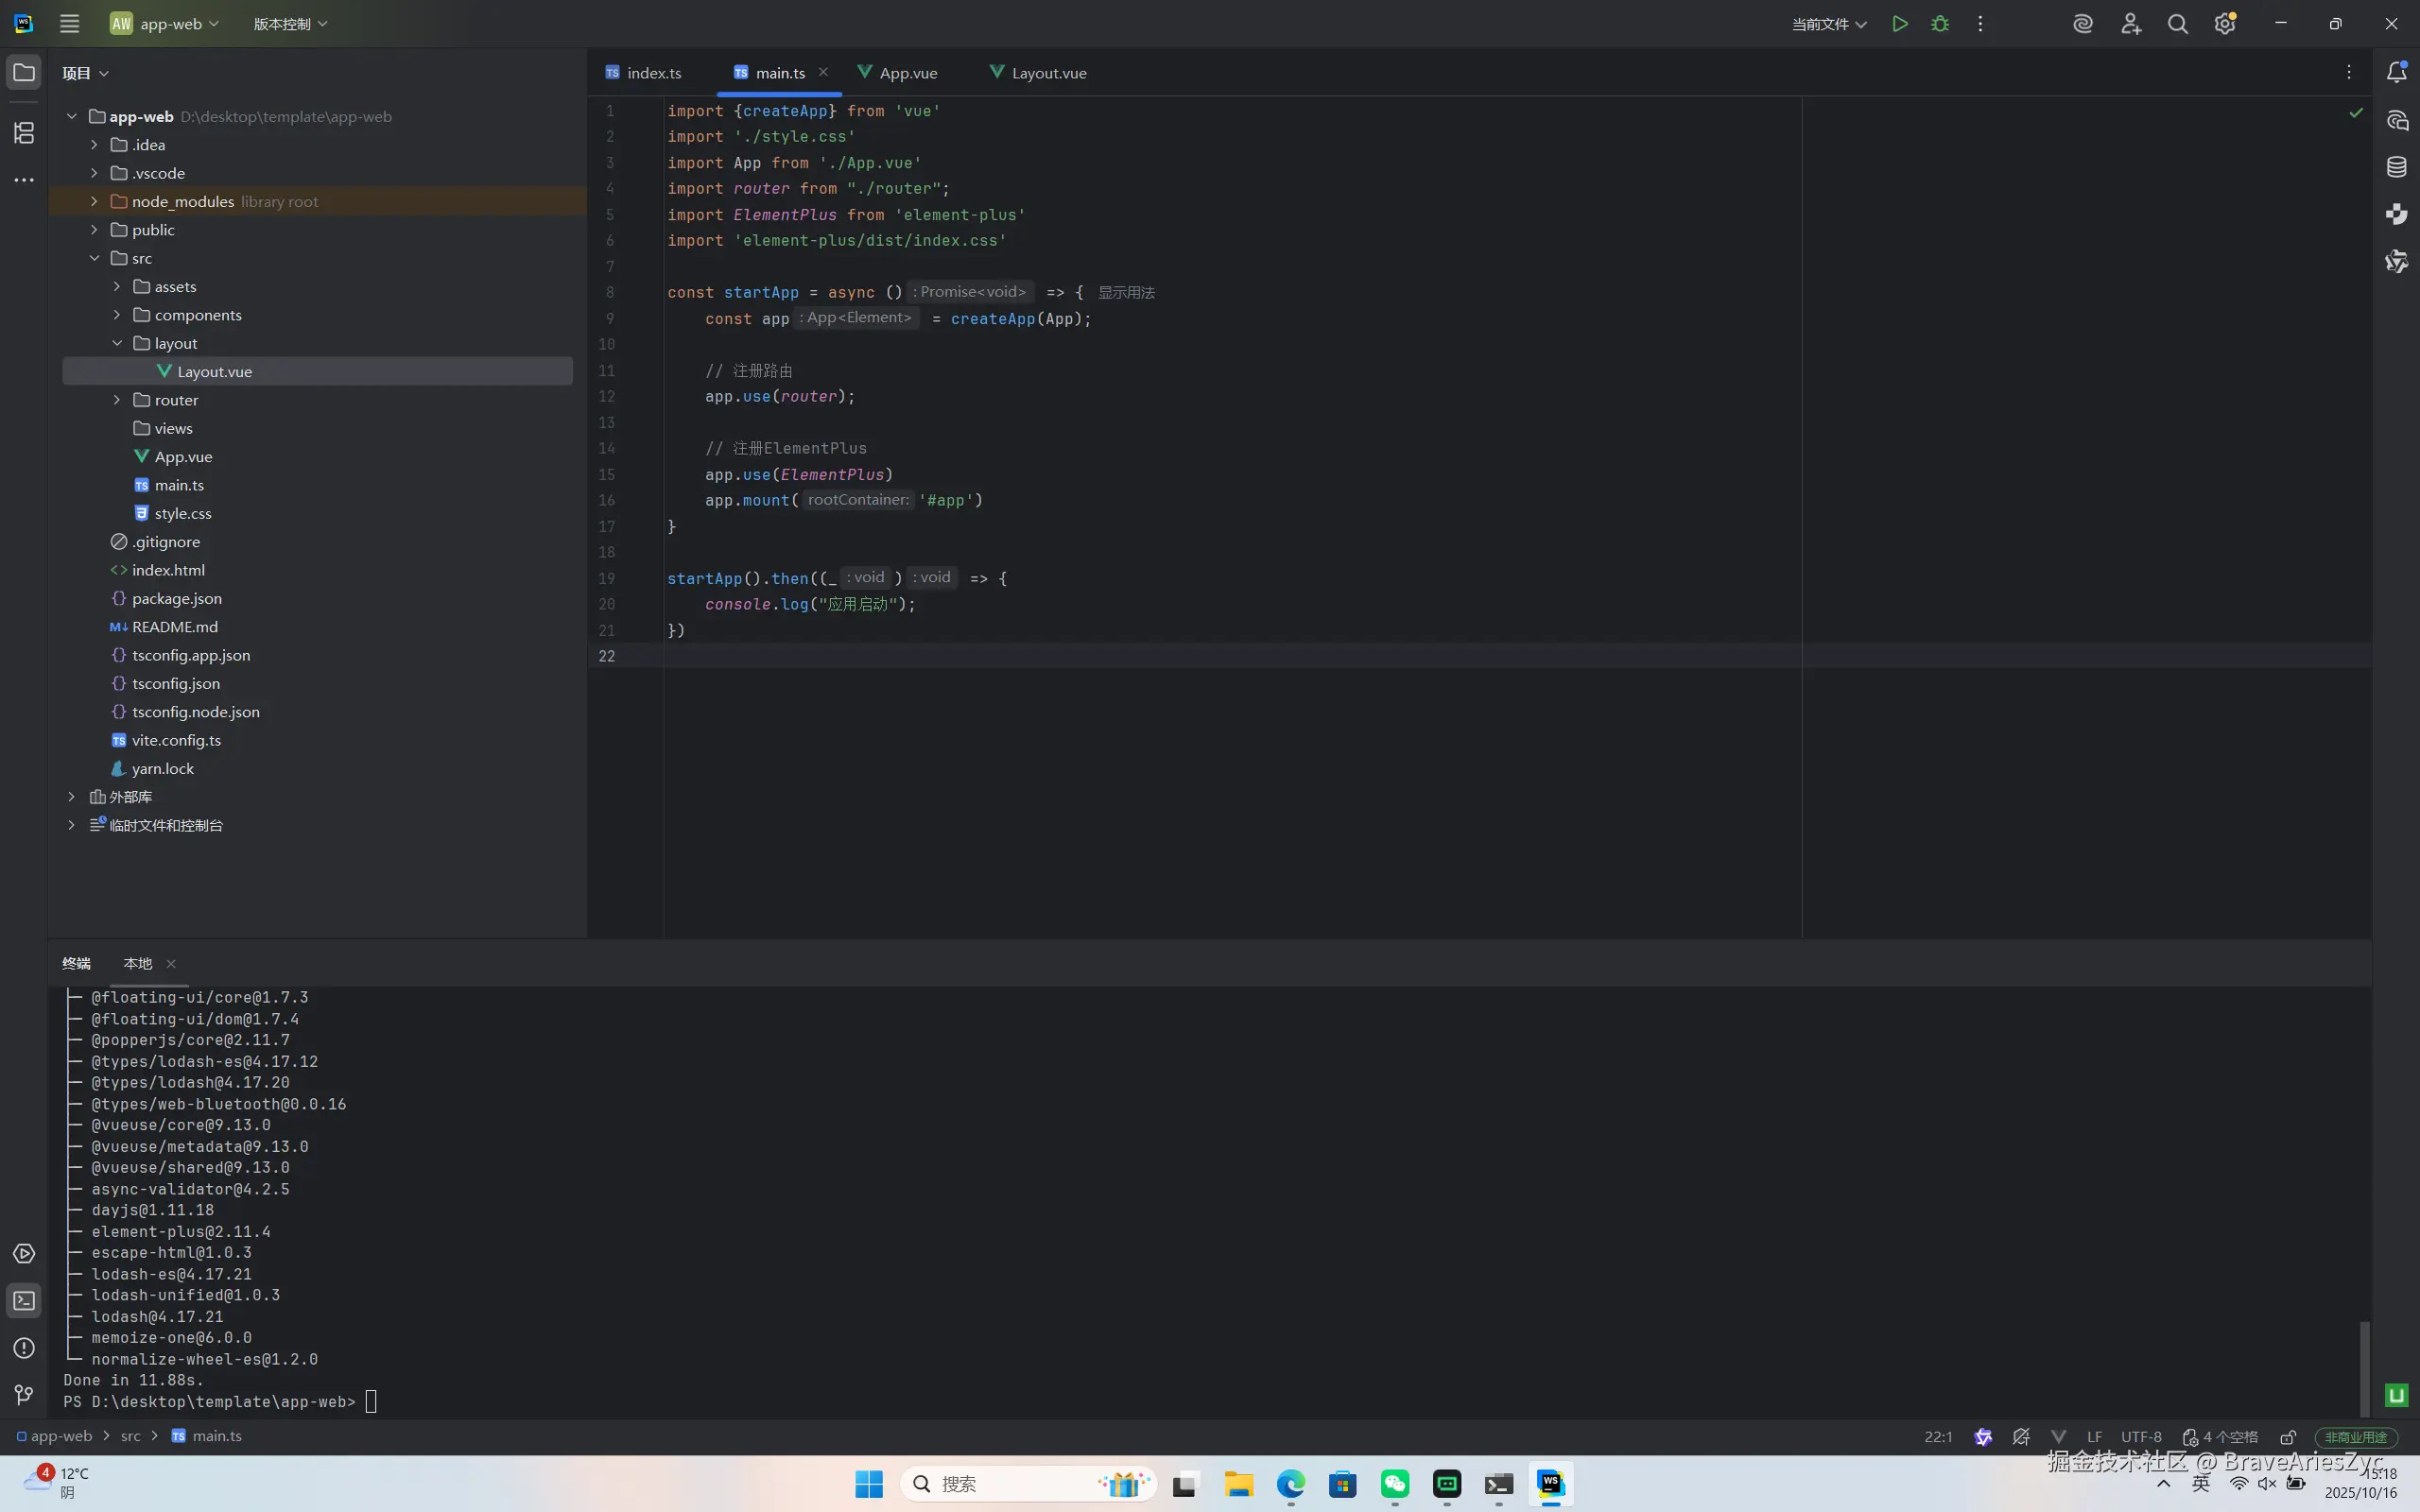Open the Notifications bell icon

[2396, 72]
